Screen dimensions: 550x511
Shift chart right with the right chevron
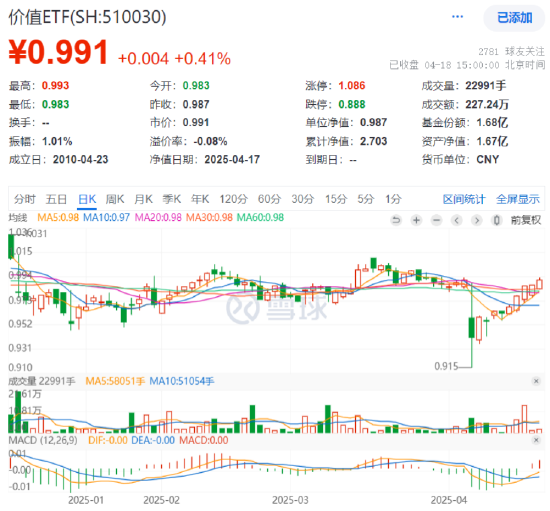point(477,220)
